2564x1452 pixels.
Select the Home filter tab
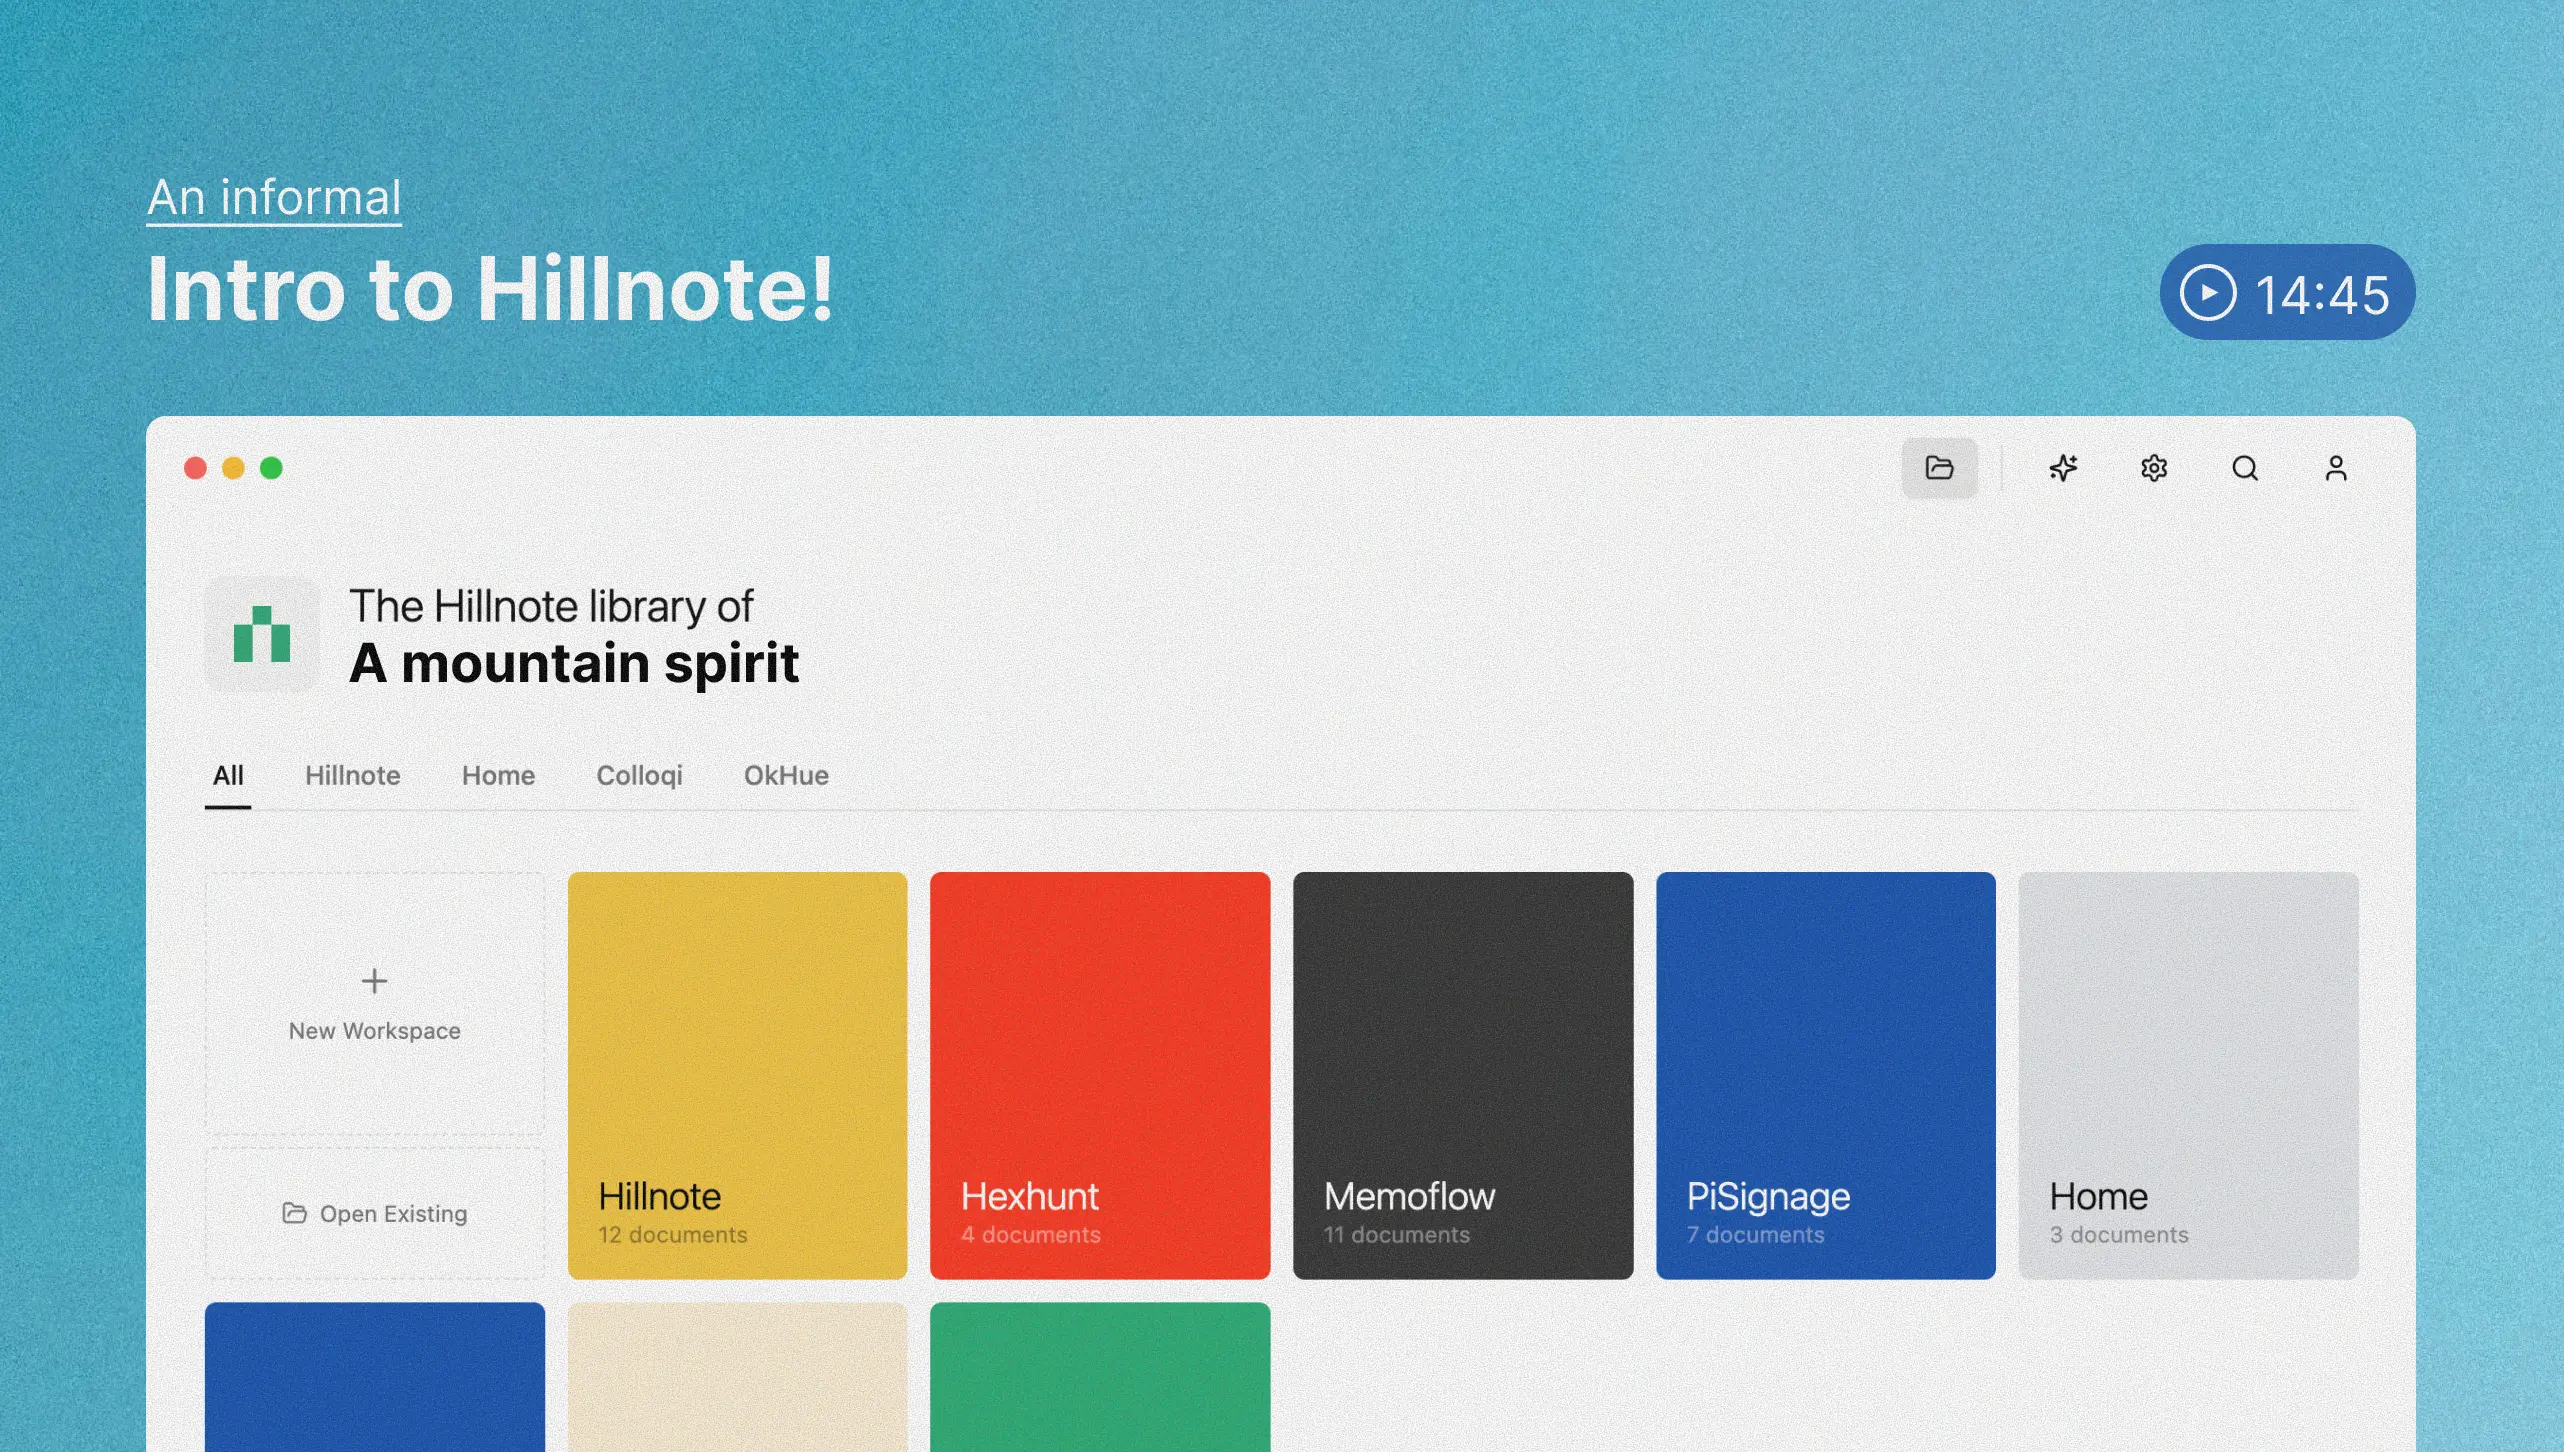498,775
